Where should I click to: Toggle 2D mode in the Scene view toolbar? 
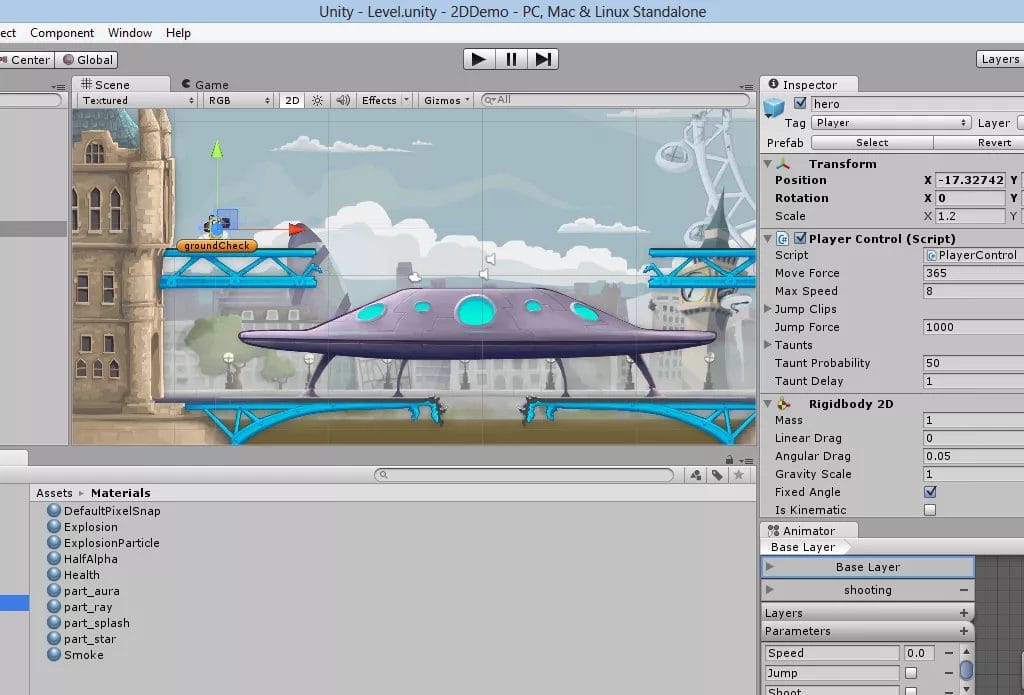(x=292, y=100)
